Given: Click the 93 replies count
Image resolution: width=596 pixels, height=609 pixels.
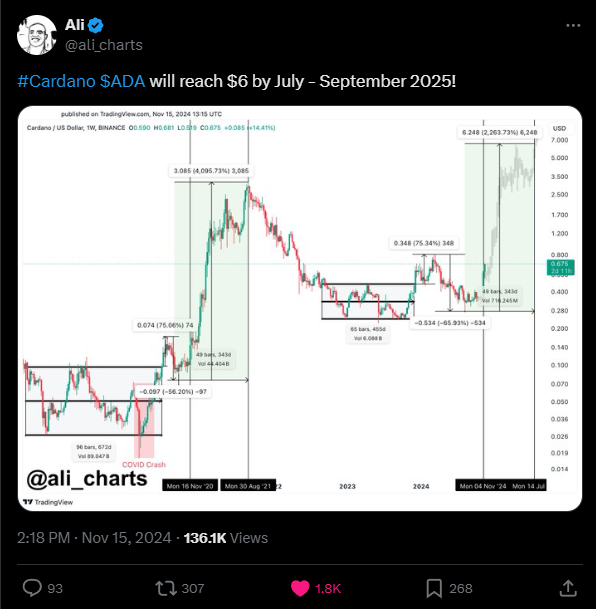Looking at the screenshot, I should pos(55,588).
